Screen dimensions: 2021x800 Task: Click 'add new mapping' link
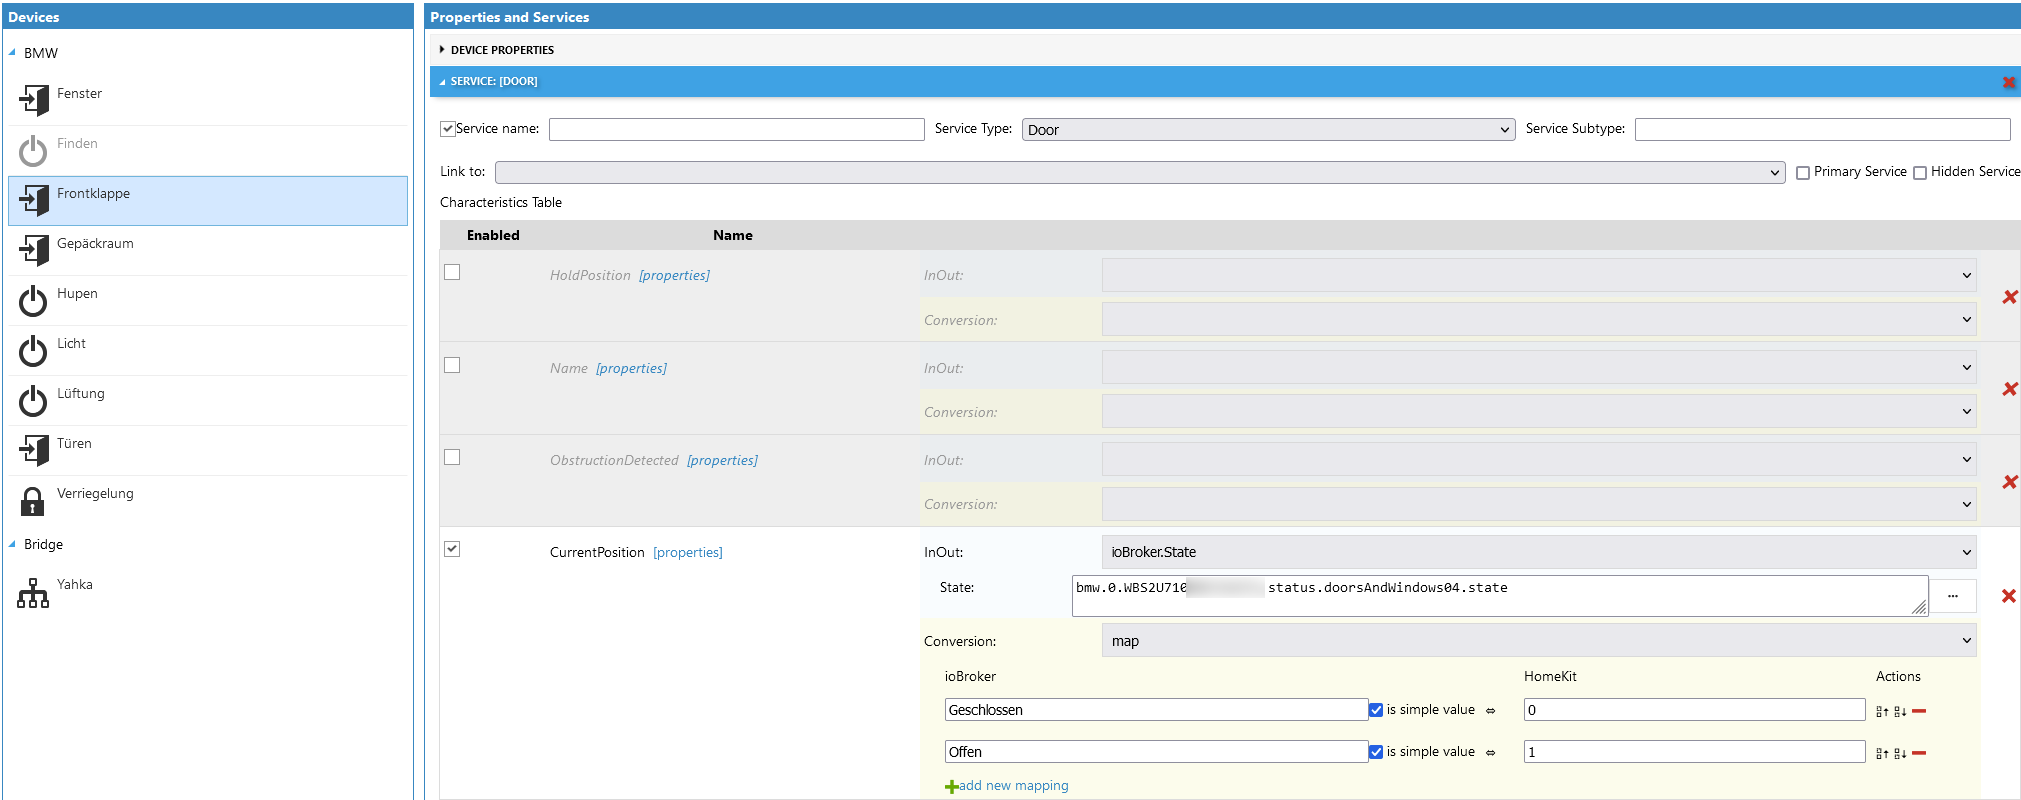pyautogui.click(x=1012, y=786)
